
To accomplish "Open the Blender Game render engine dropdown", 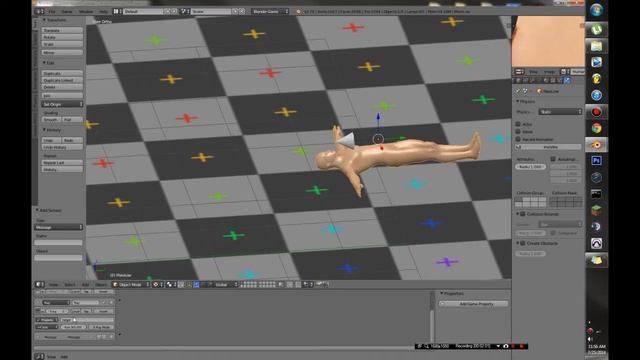I will pos(270,11).
